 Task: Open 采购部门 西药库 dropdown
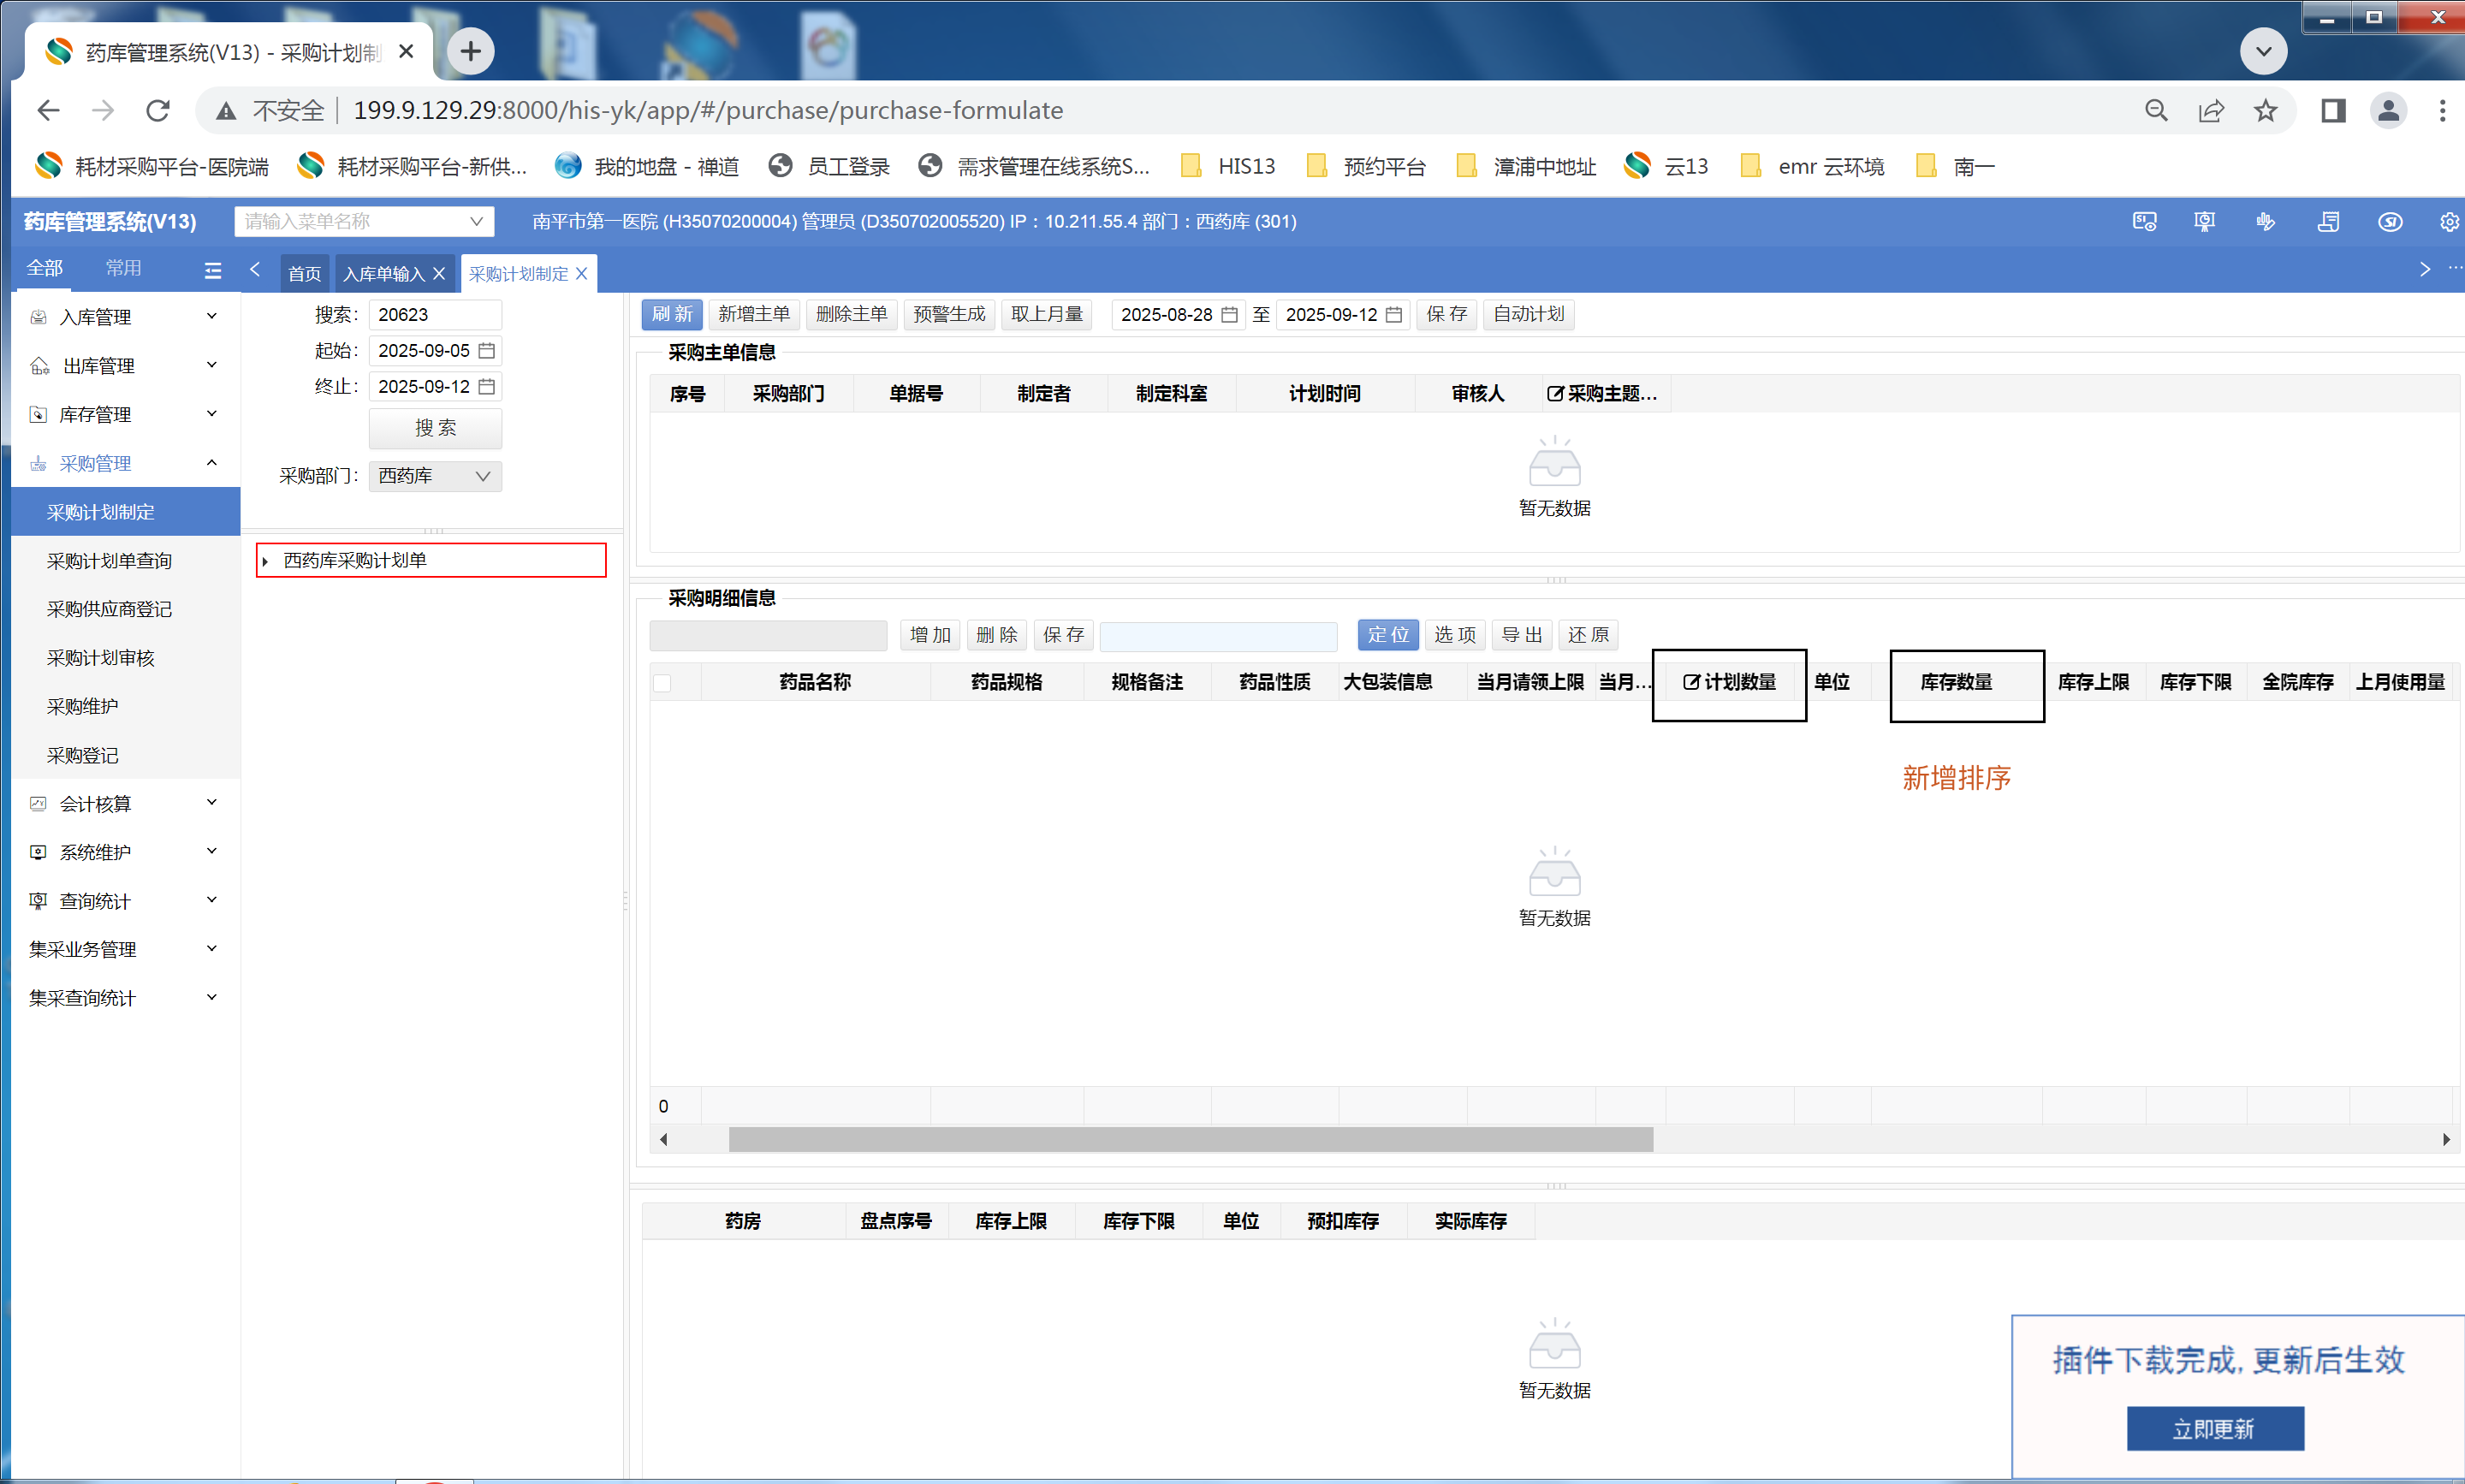click(x=435, y=476)
